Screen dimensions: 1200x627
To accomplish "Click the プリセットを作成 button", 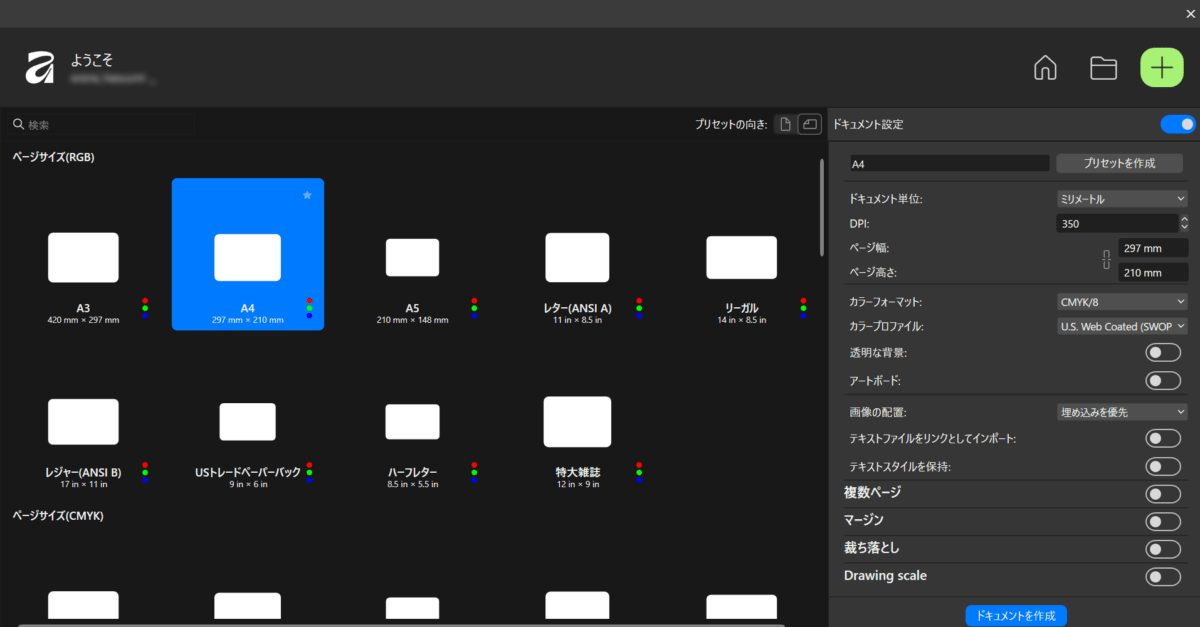I will tap(1119, 163).
